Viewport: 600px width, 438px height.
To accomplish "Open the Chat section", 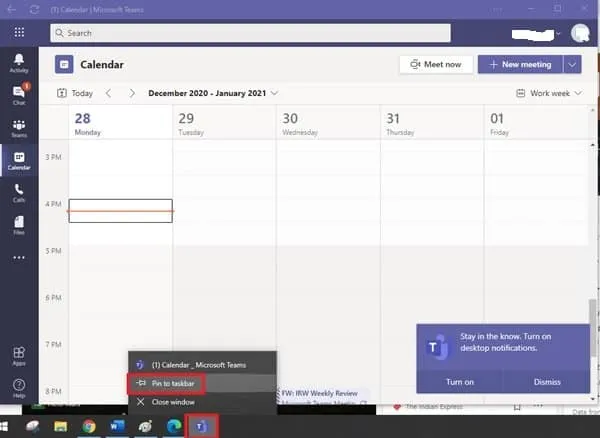I will pyautogui.click(x=18, y=95).
